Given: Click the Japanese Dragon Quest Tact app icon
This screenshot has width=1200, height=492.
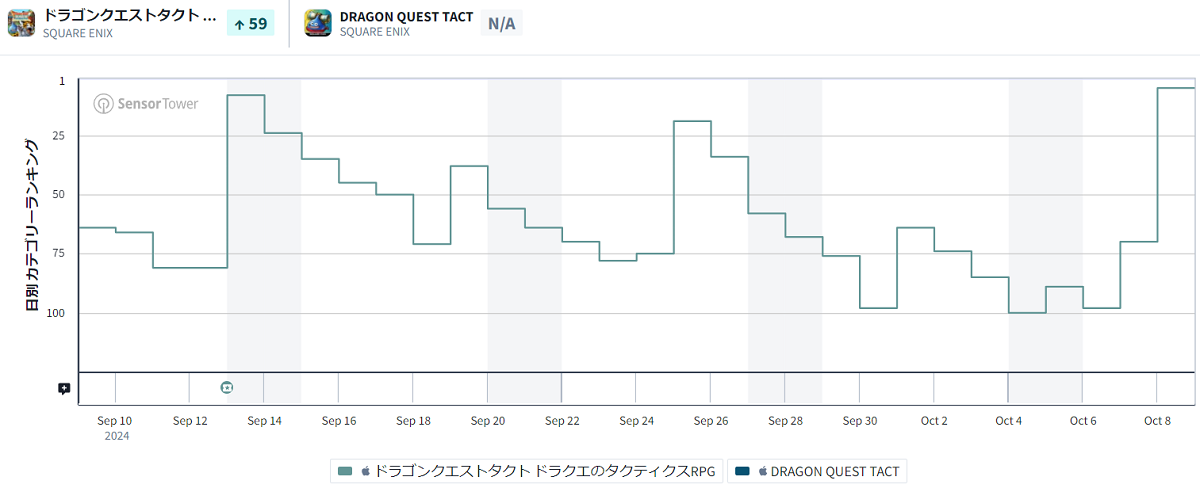Looking at the screenshot, I should tap(21, 23).
